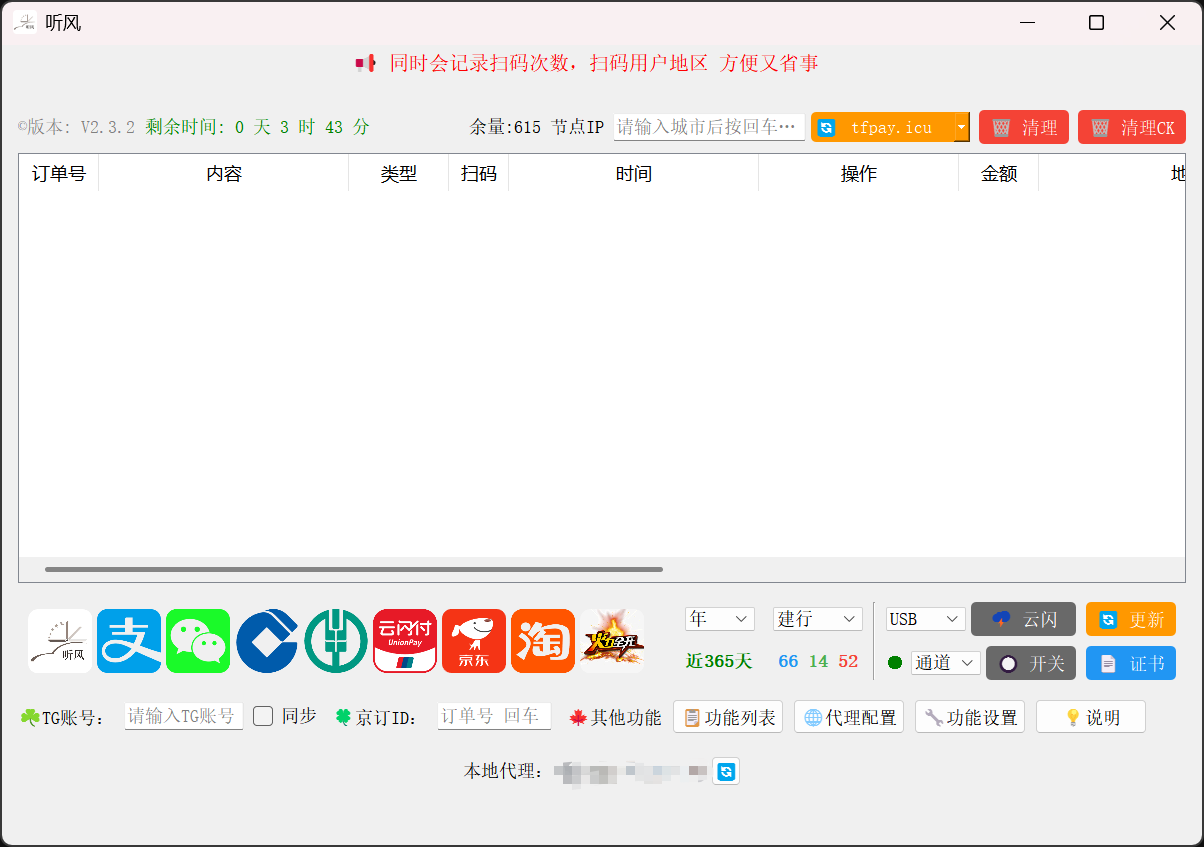Expand the tfpay.icu dropdown arrow

click(961, 127)
